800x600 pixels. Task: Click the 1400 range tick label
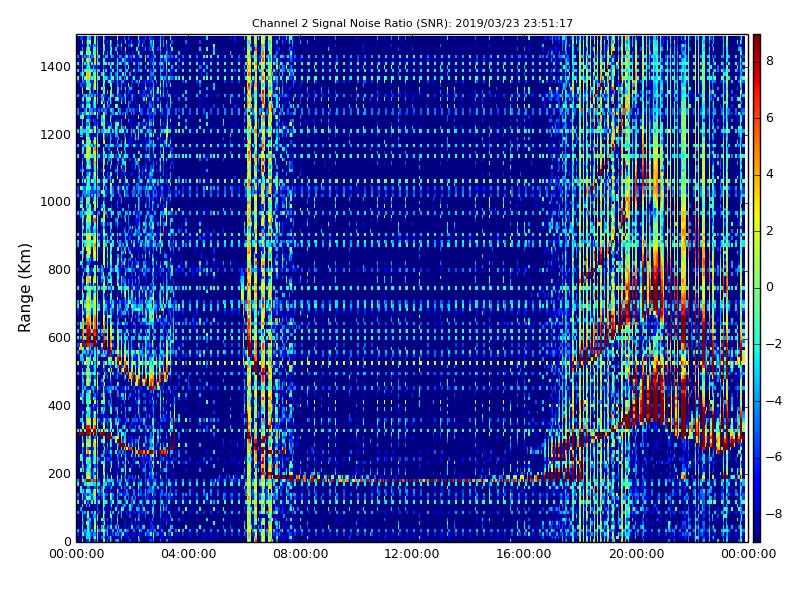(x=56, y=67)
